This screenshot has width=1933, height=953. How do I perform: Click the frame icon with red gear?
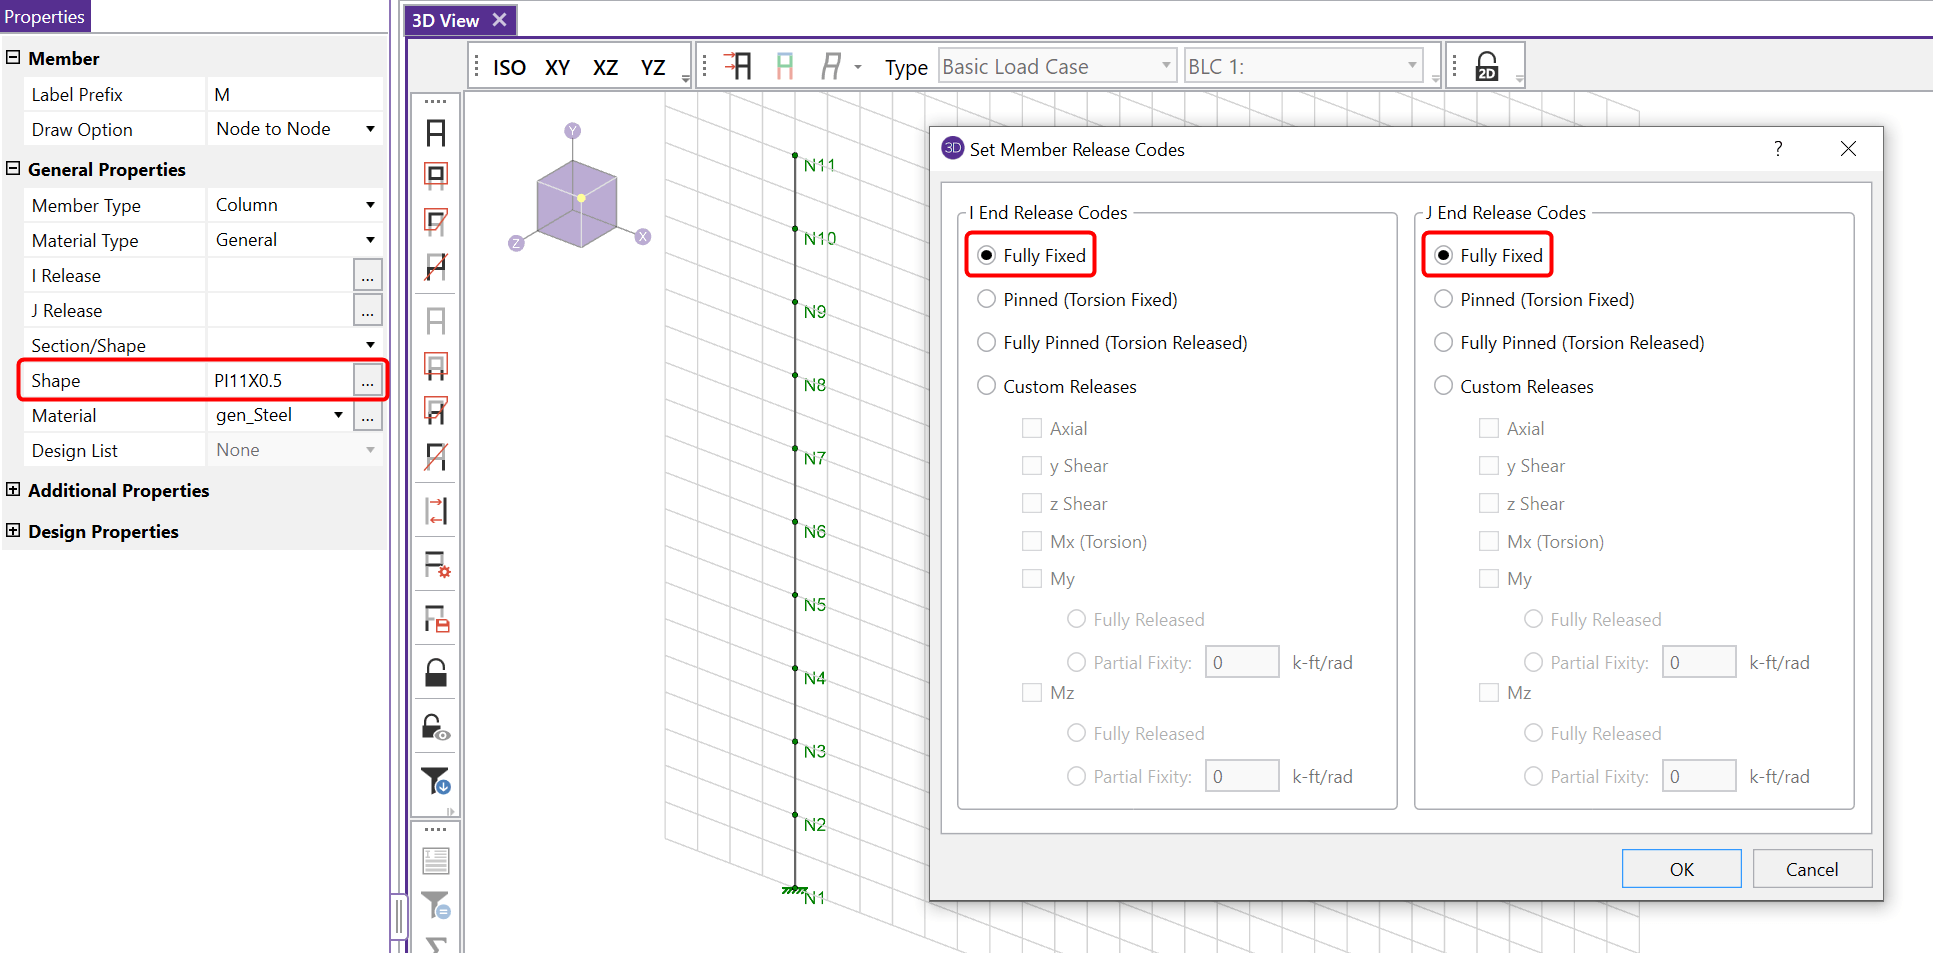(x=436, y=565)
